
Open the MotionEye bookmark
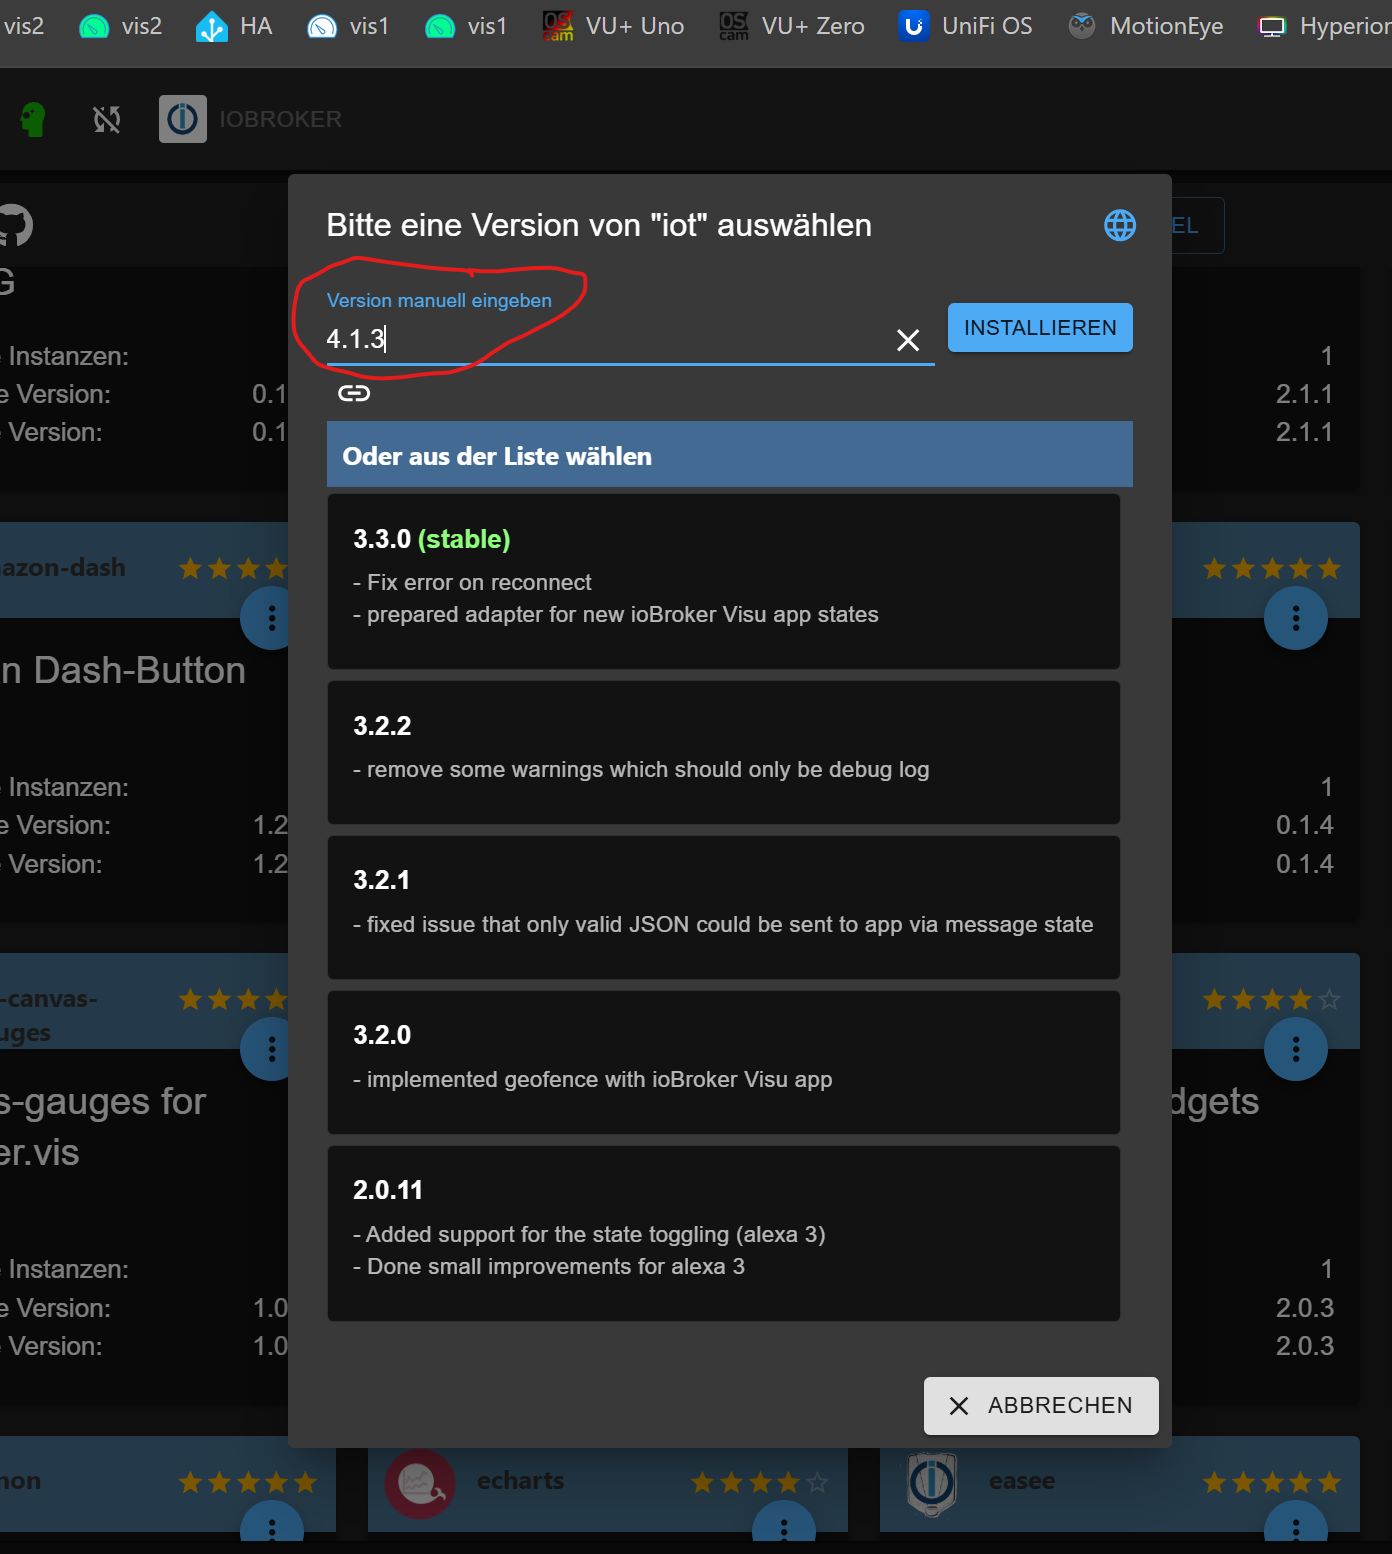click(1145, 26)
